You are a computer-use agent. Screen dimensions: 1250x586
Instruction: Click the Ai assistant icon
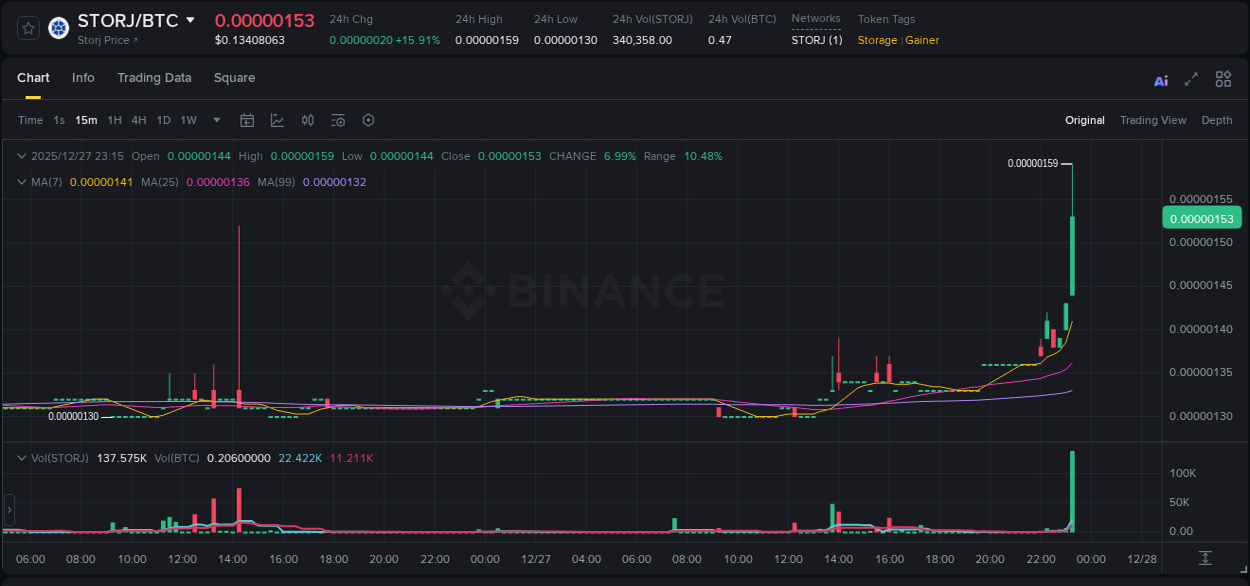pyautogui.click(x=1160, y=79)
